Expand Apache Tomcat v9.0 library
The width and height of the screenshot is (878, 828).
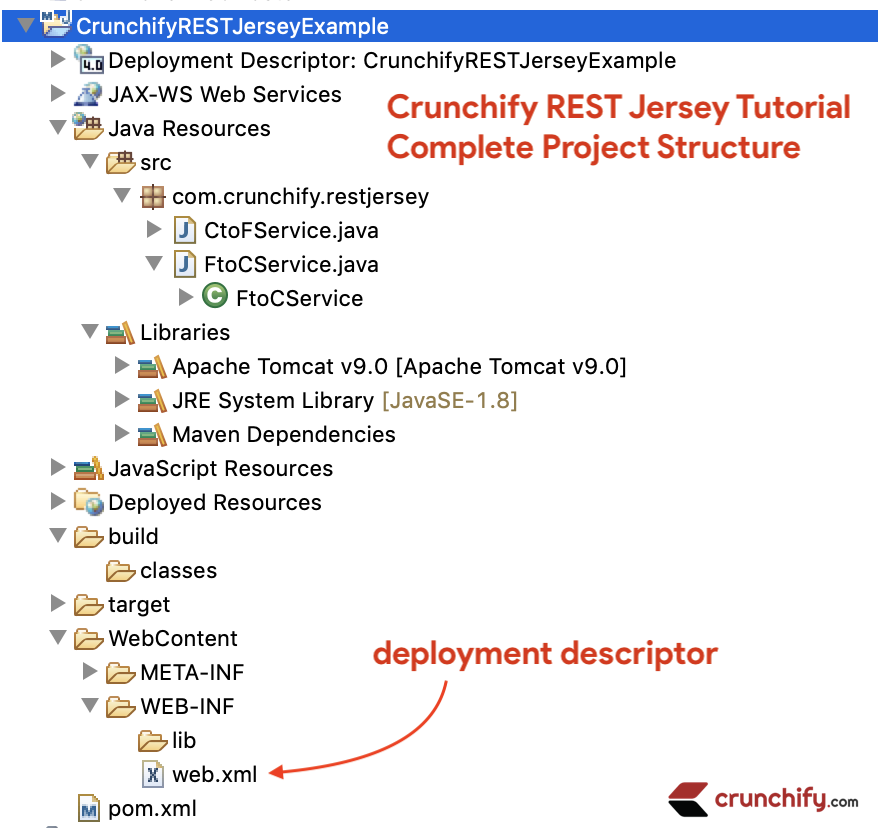122,366
